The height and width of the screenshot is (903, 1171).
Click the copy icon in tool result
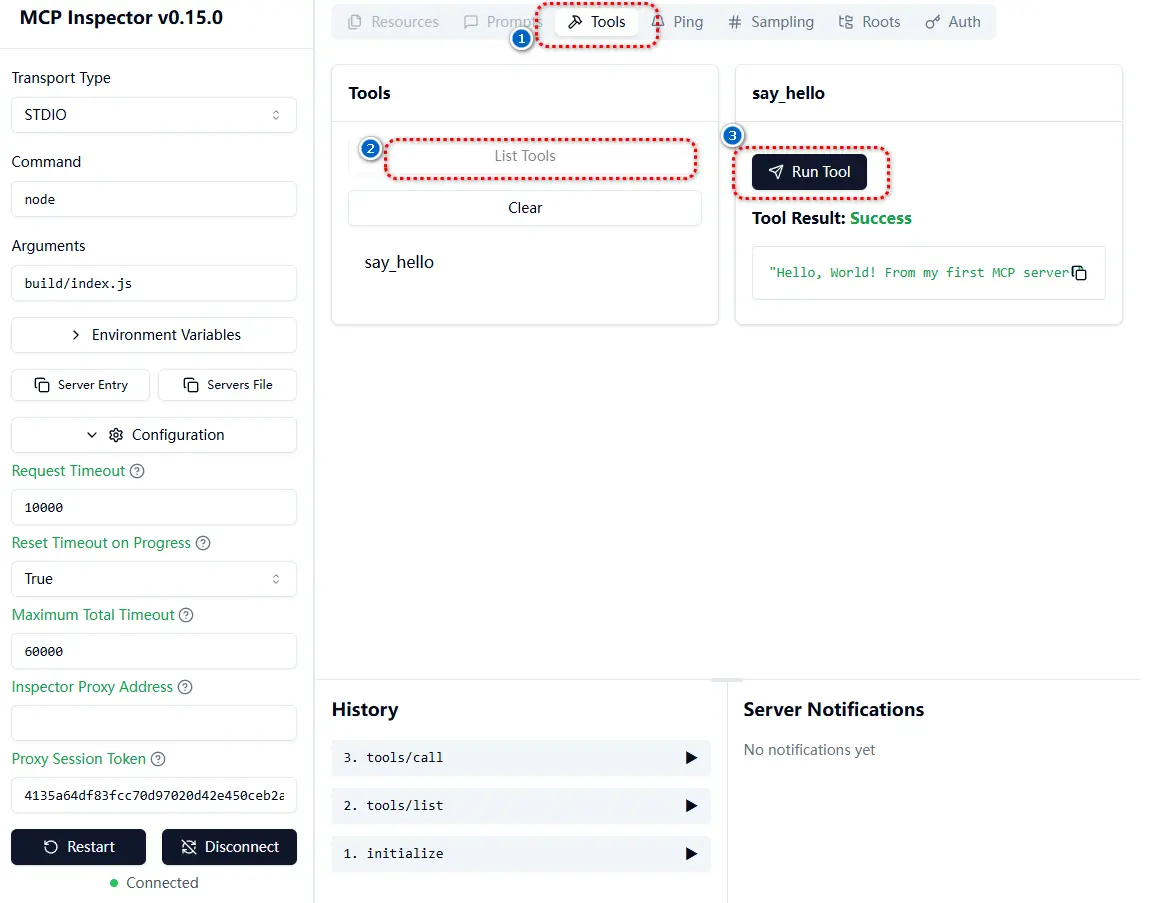[x=1080, y=273]
